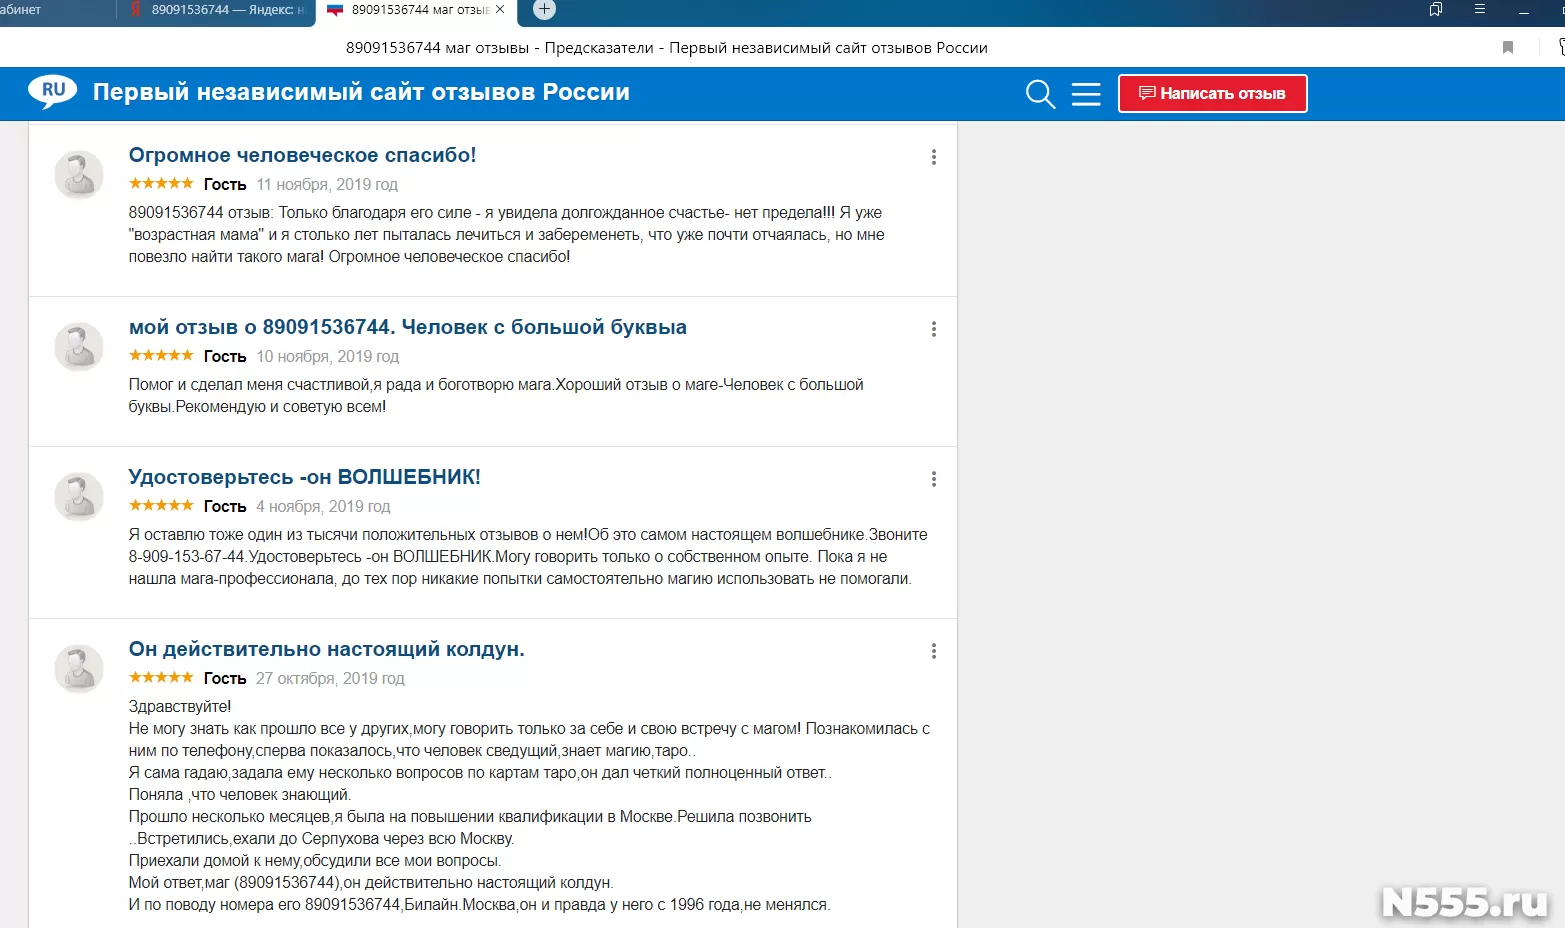The image size is (1565, 928).
Task: Click avatar of the 11 ноября review
Action: click(79, 175)
